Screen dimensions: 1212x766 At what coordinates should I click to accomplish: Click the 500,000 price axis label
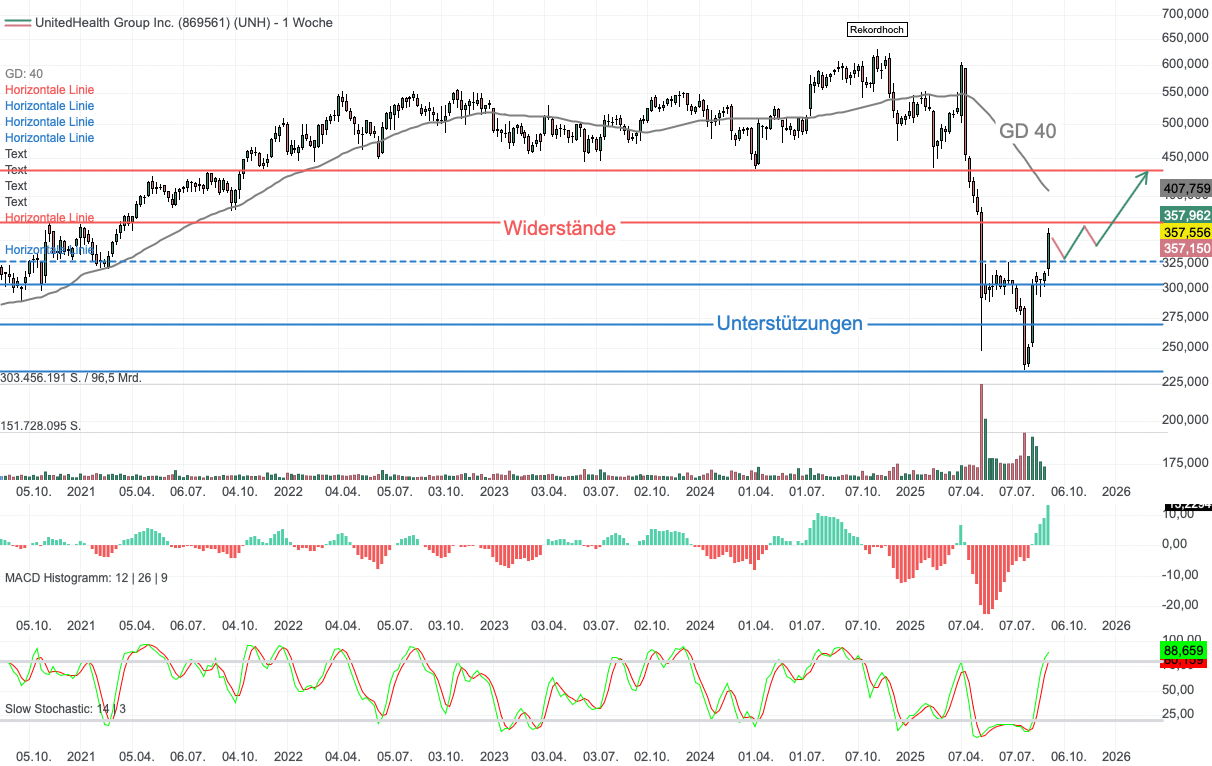(1187, 123)
